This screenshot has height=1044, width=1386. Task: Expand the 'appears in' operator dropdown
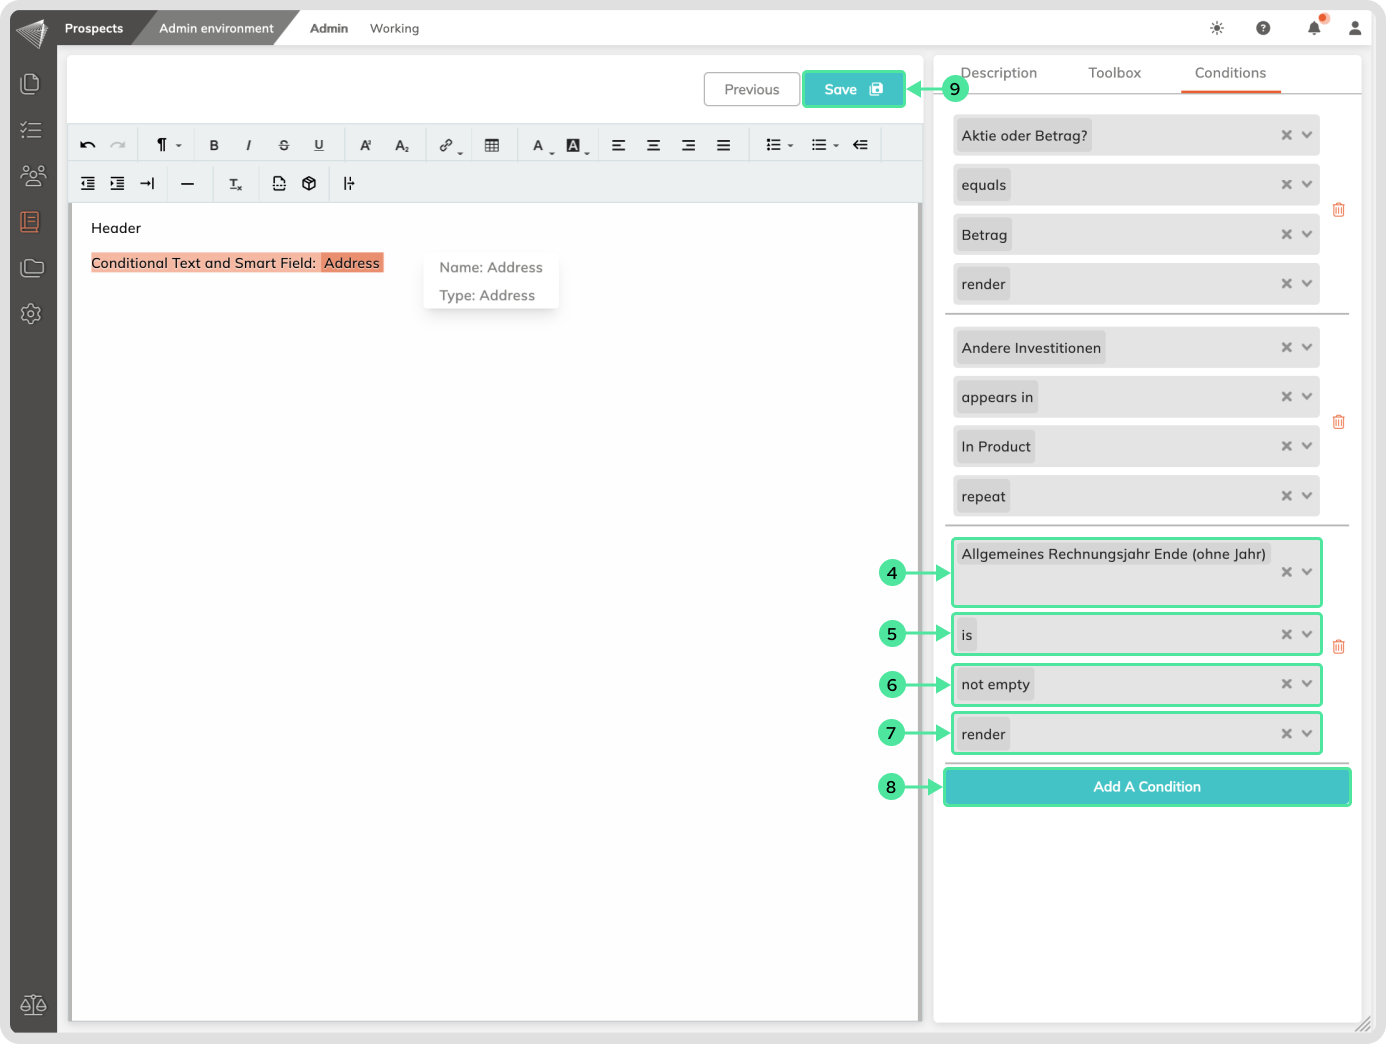point(1306,397)
